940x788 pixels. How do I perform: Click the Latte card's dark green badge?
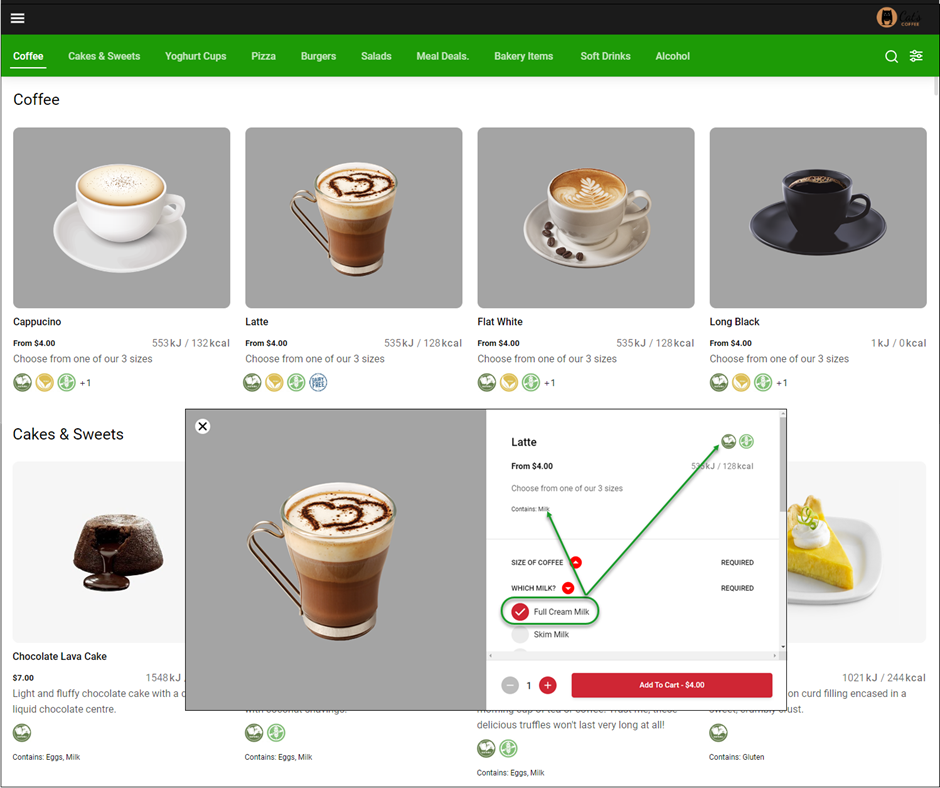pos(252,382)
